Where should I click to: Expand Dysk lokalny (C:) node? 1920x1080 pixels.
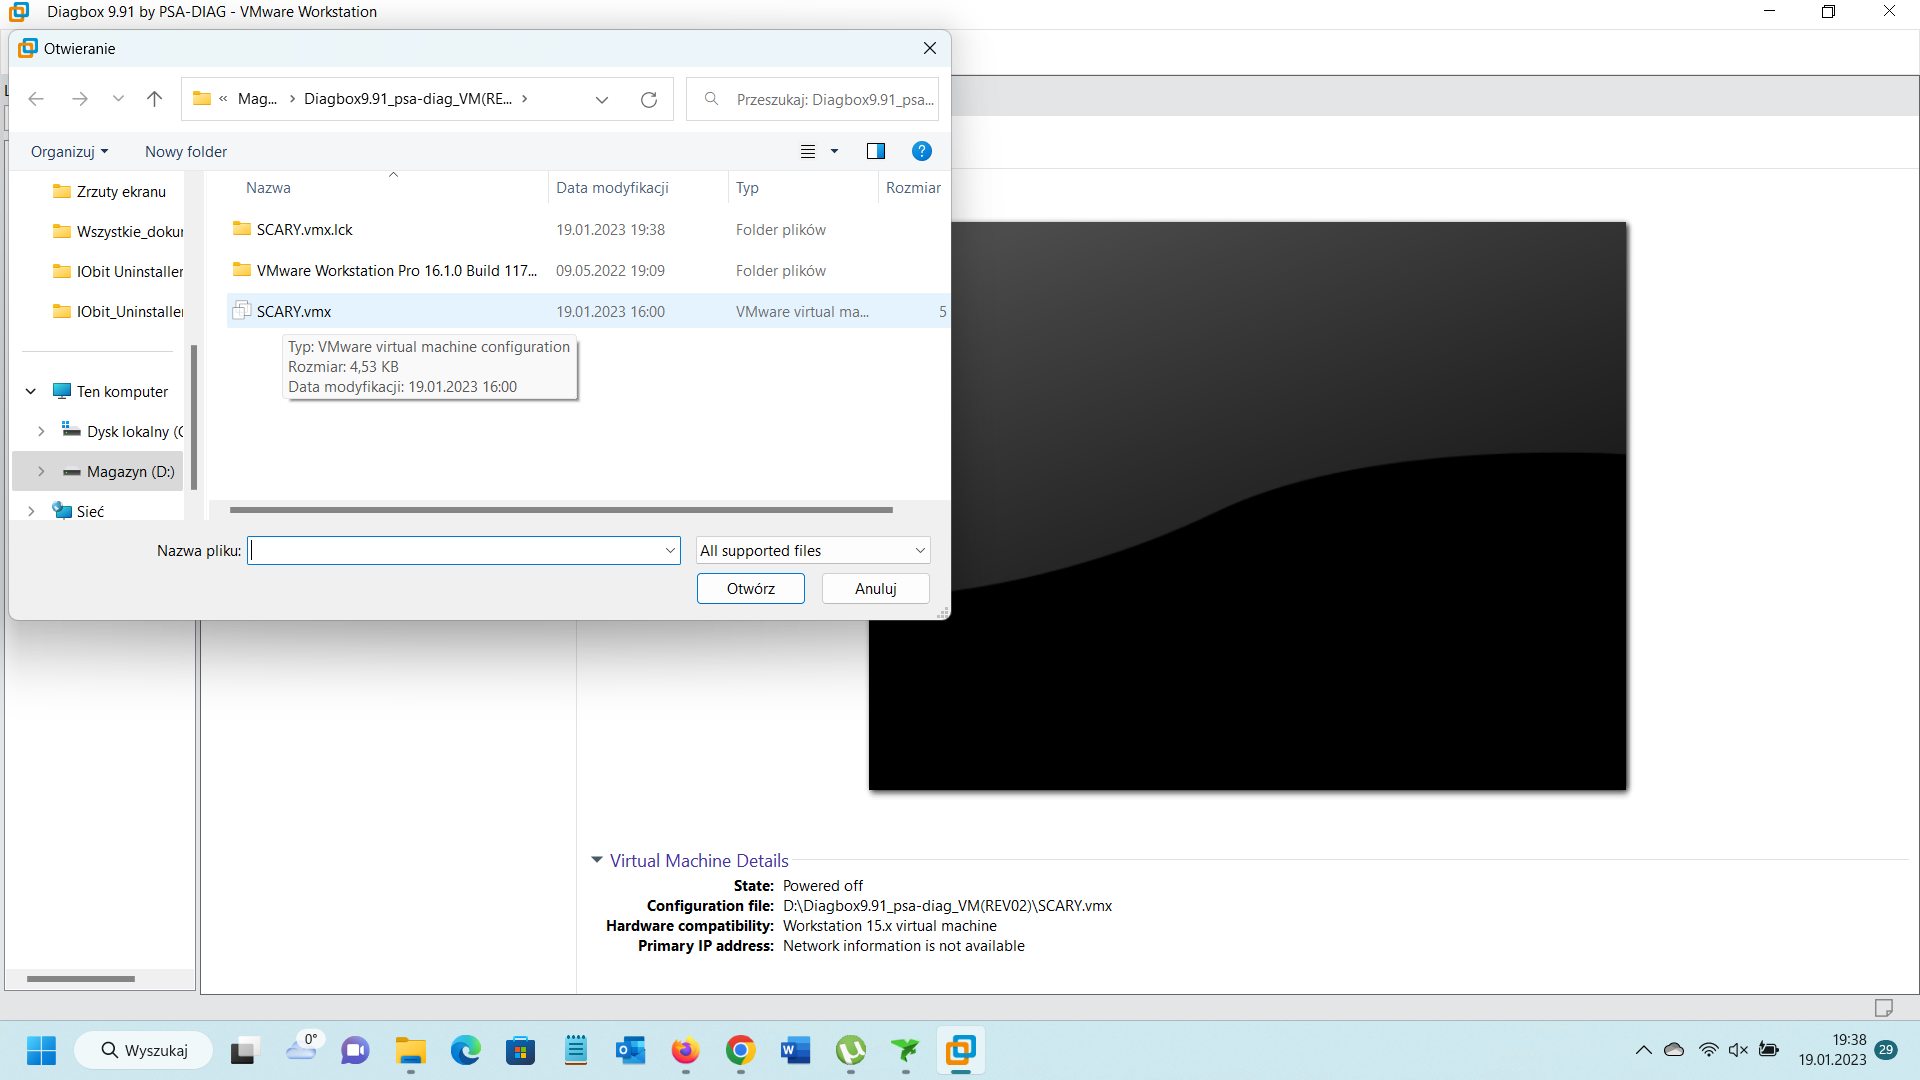(41, 432)
